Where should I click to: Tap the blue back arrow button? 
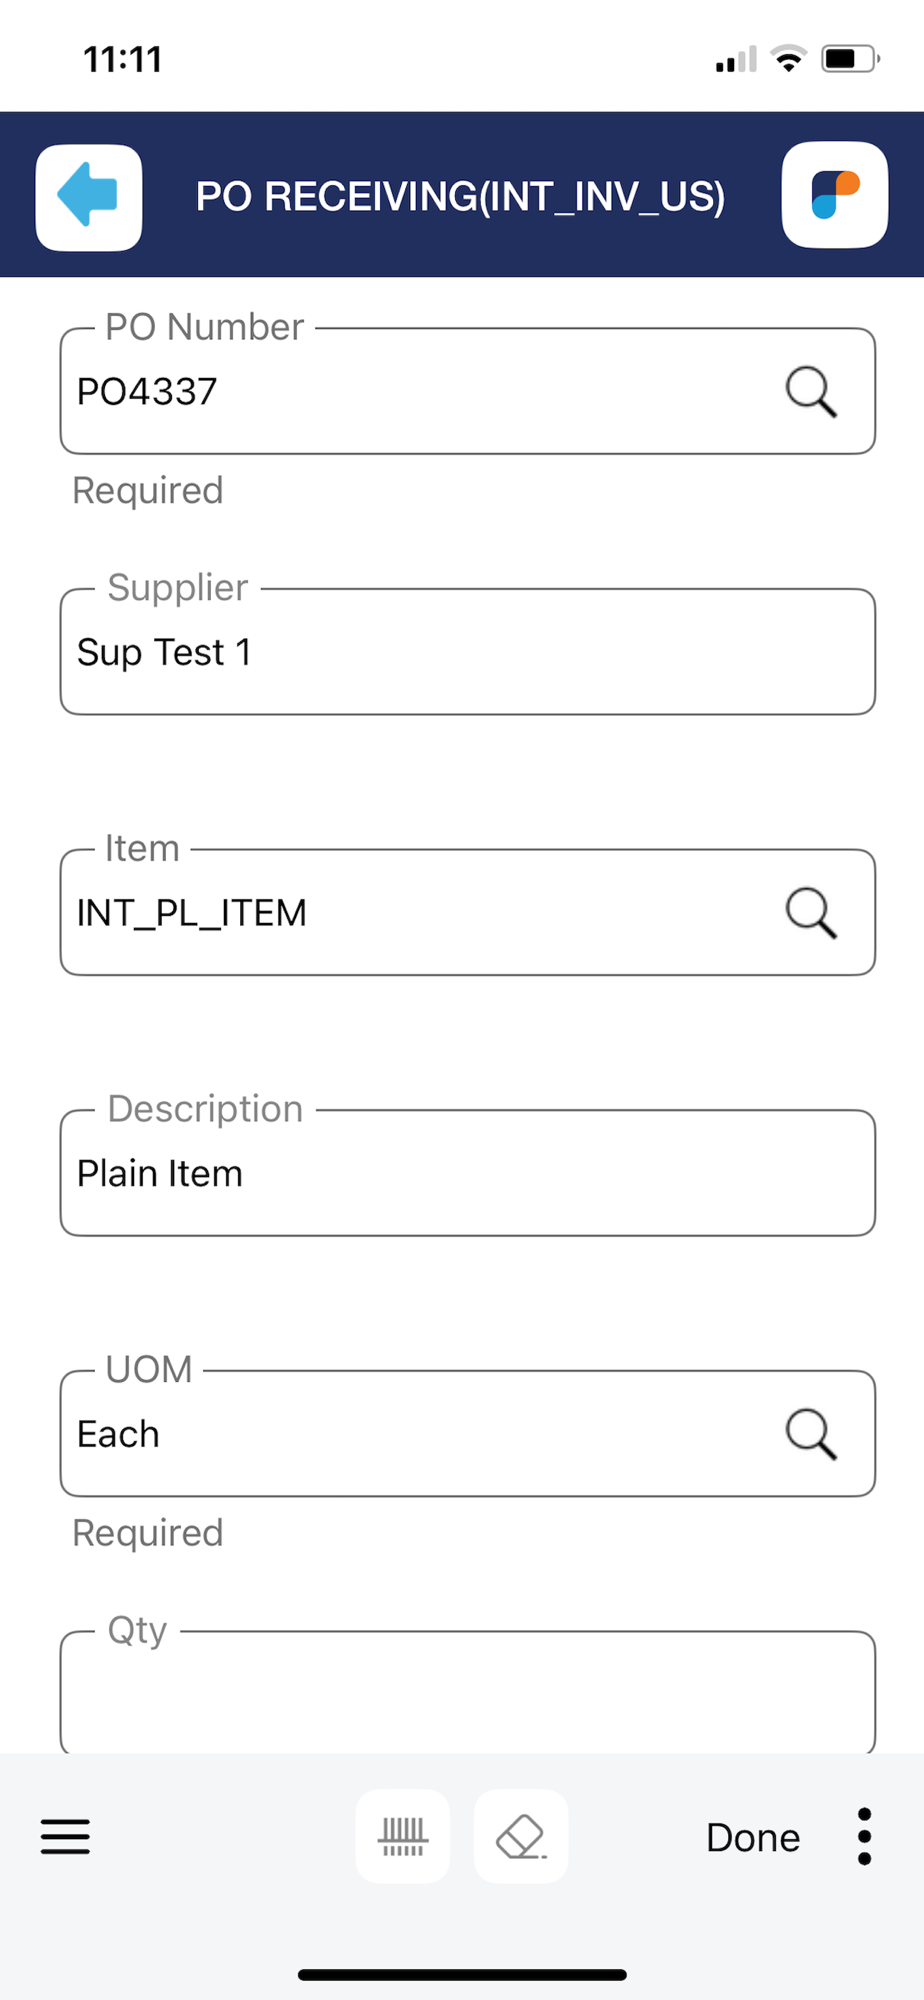click(89, 196)
